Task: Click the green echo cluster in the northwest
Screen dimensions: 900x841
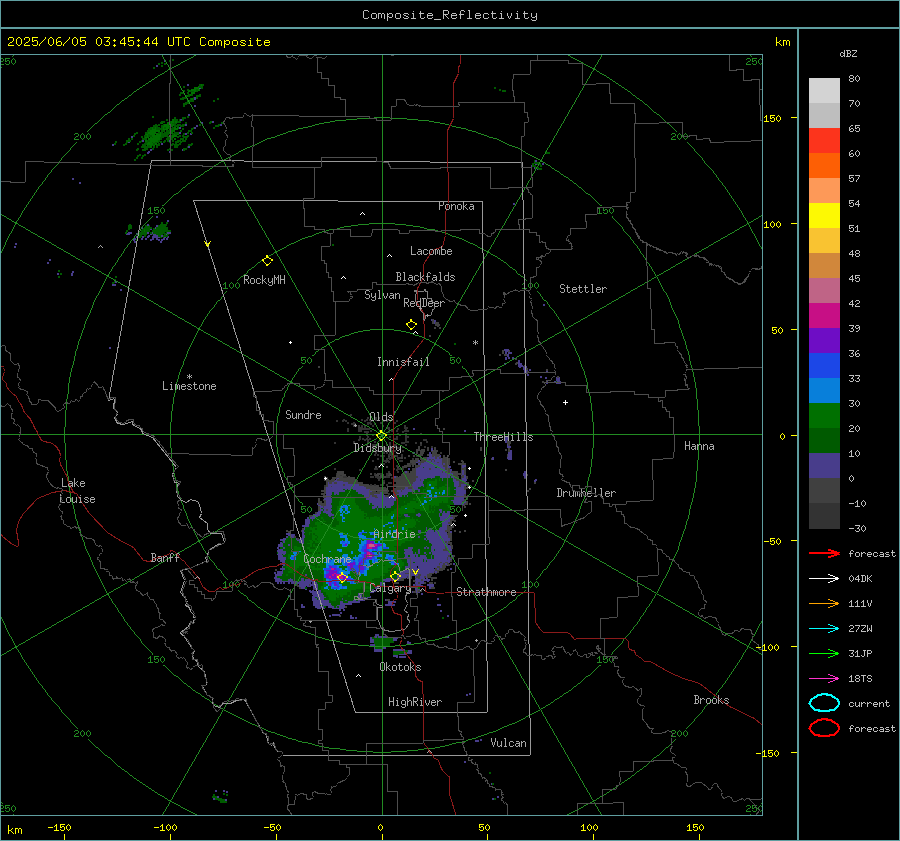Action: pyautogui.click(x=162, y=136)
